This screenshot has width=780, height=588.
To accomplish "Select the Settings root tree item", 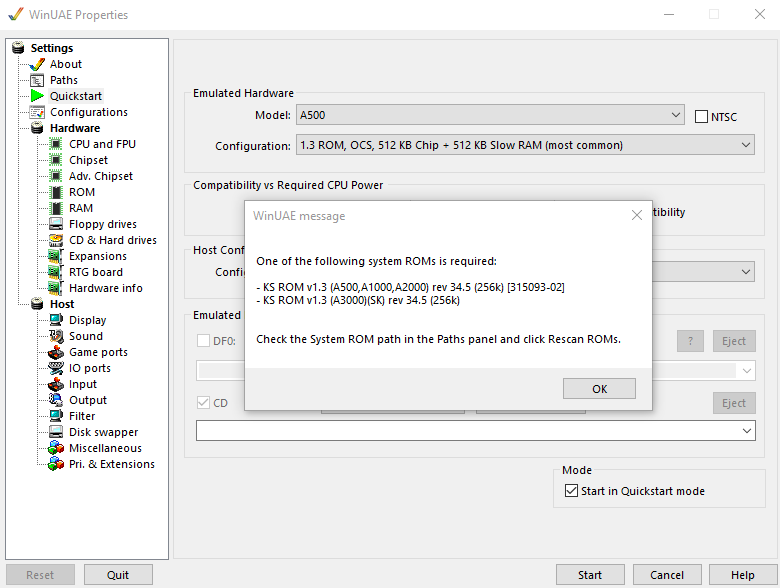I will [x=52, y=48].
